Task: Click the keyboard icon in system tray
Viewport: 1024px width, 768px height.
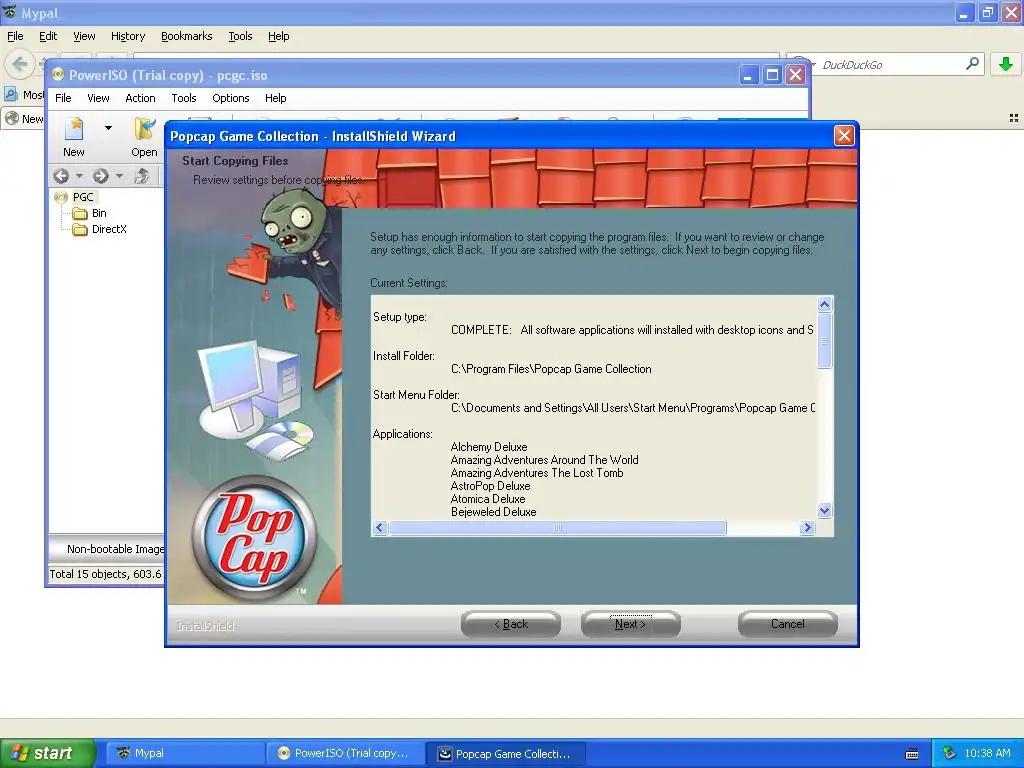Action: [x=912, y=754]
